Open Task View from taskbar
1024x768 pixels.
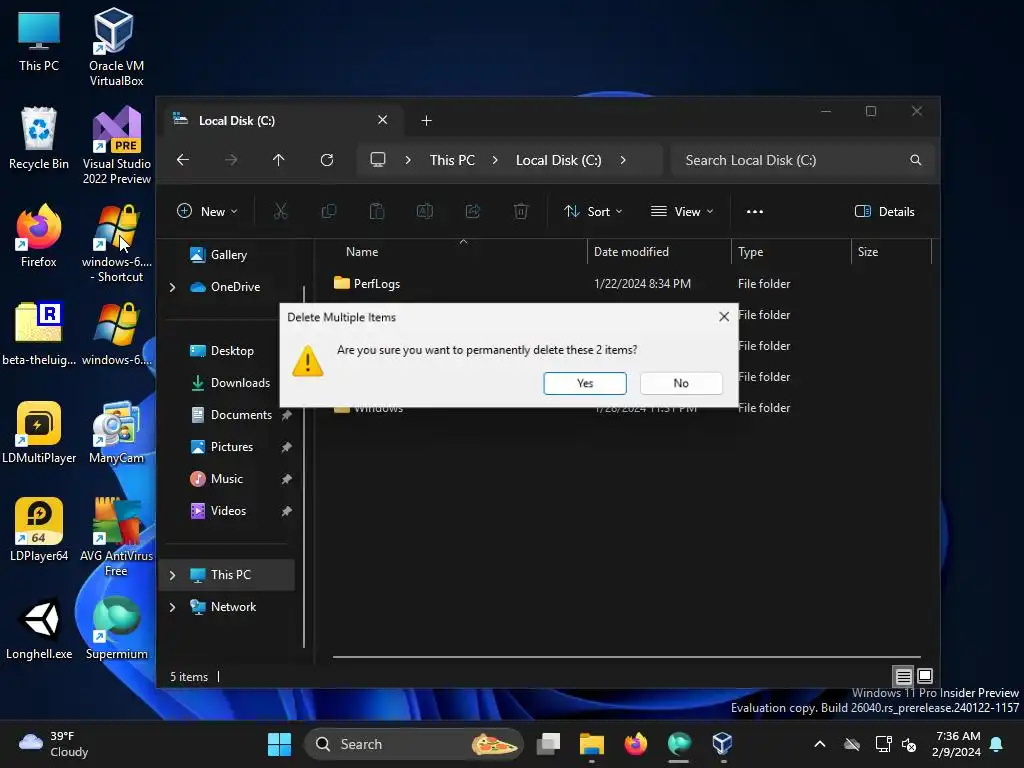(549, 744)
